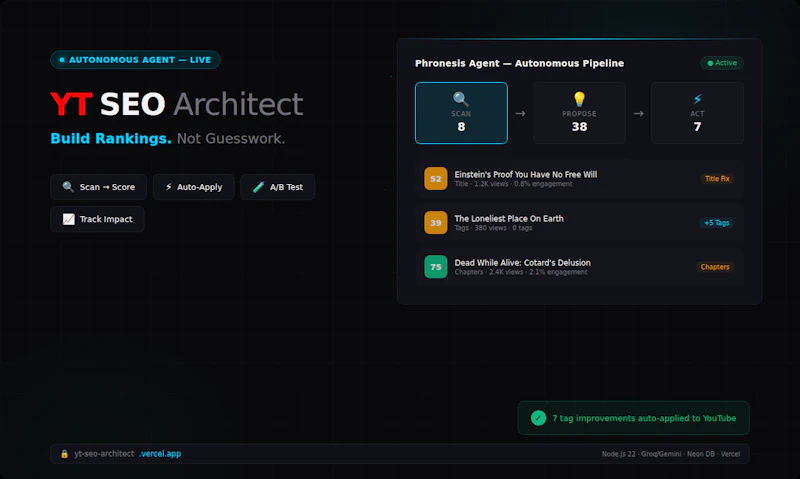Open the .vercel.app link
Viewport: 800px width, 479px height.
pyautogui.click(x=160, y=453)
